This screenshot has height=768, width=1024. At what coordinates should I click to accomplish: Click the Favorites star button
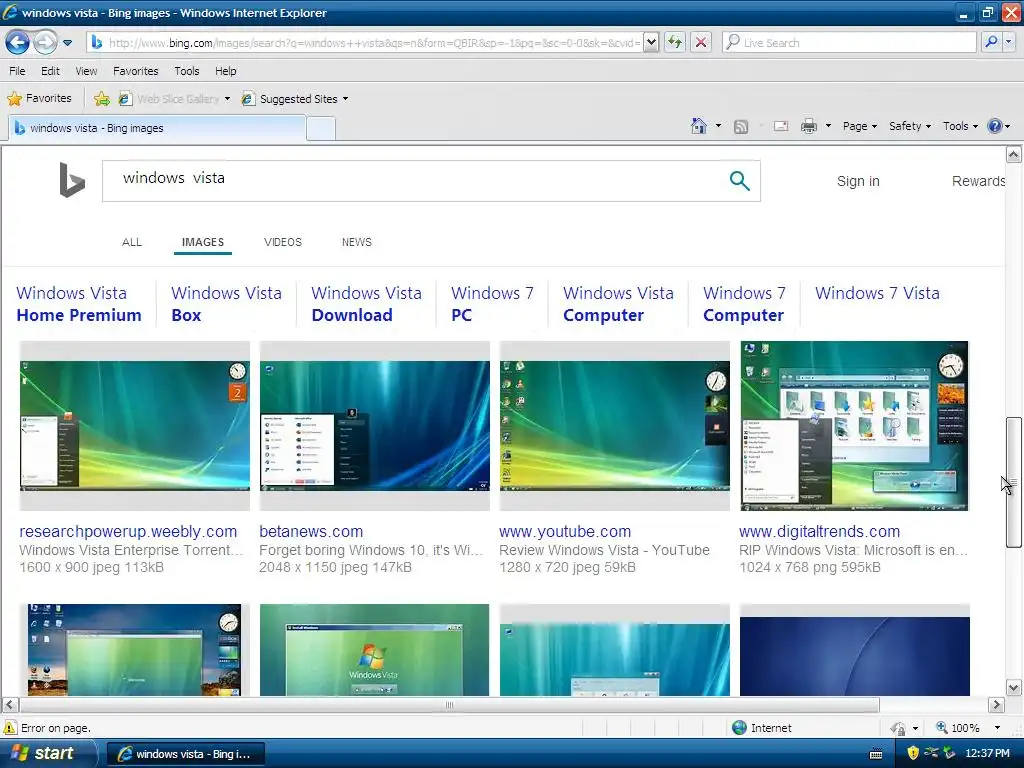[39, 99]
